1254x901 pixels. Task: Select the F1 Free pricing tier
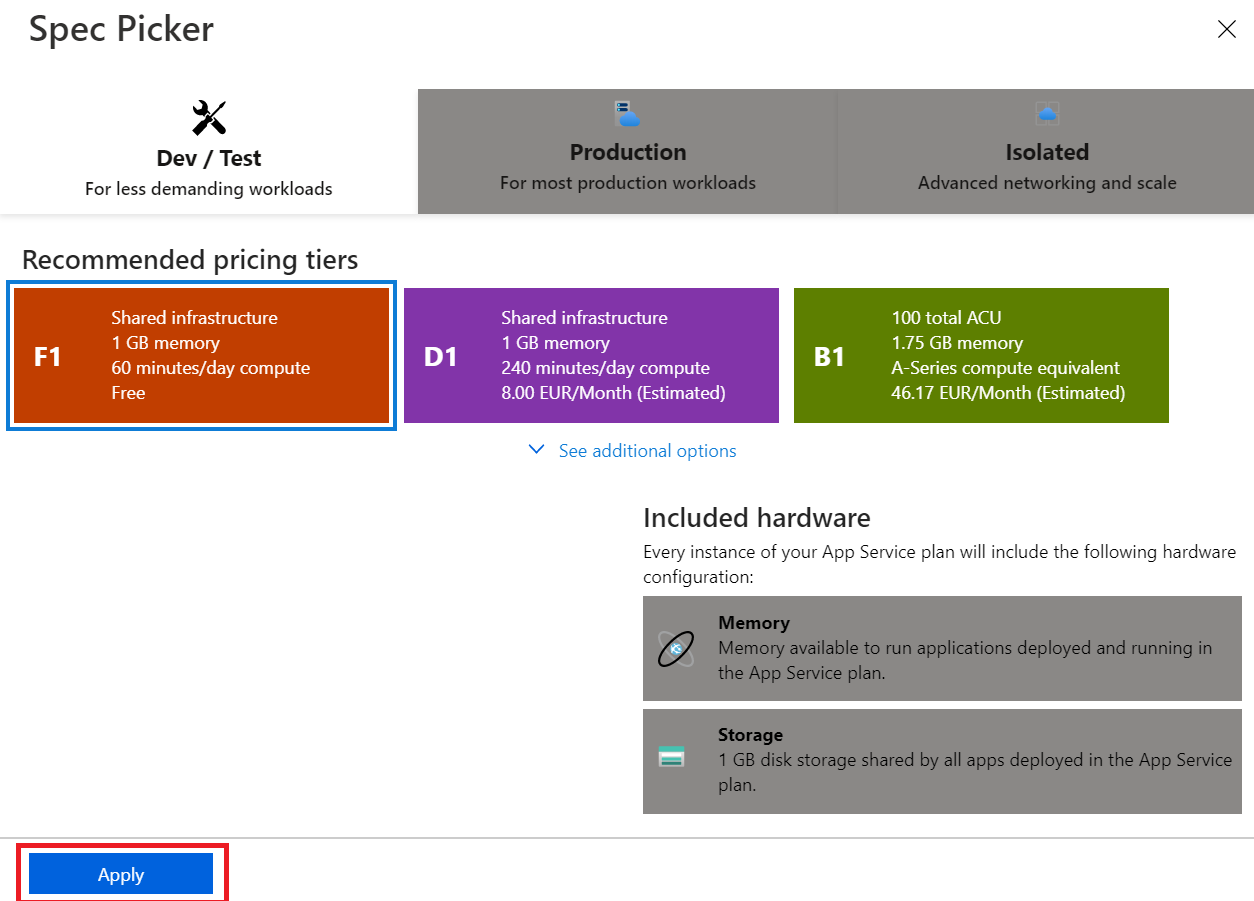pyautogui.click(x=200, y=355)
